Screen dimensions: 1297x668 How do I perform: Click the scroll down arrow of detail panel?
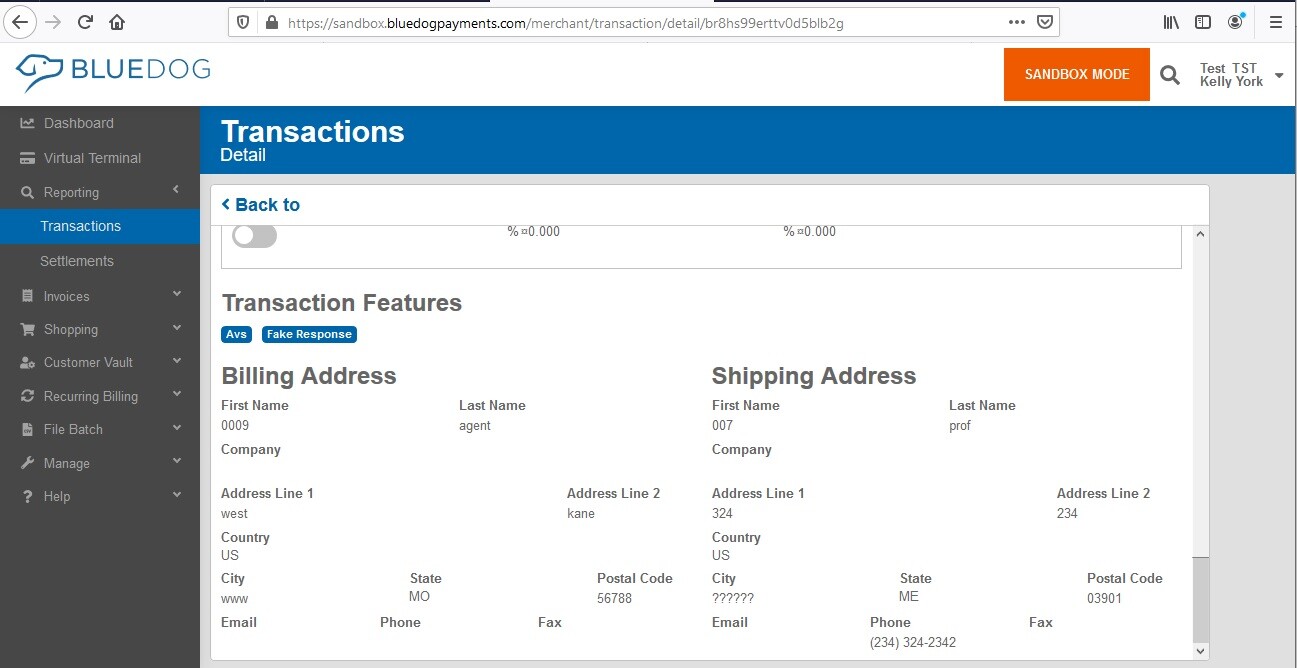(x=1201, y=651)
